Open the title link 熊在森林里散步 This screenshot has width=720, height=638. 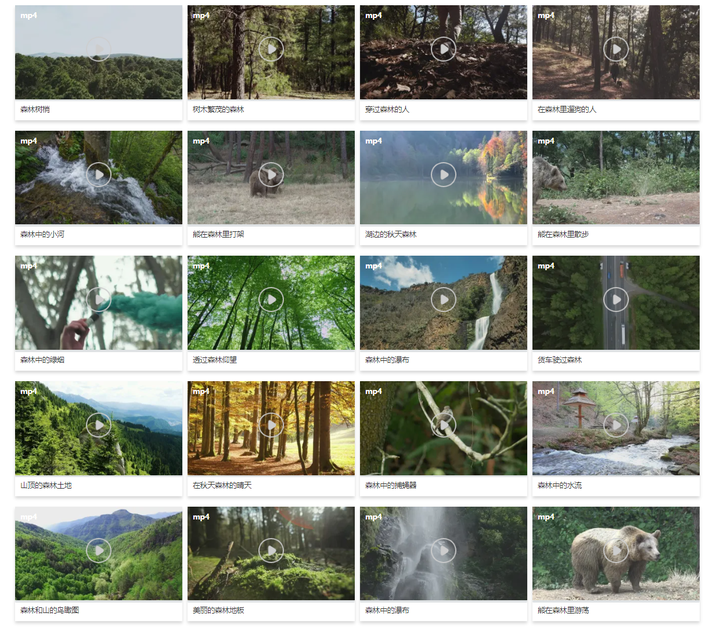(563, 235)
